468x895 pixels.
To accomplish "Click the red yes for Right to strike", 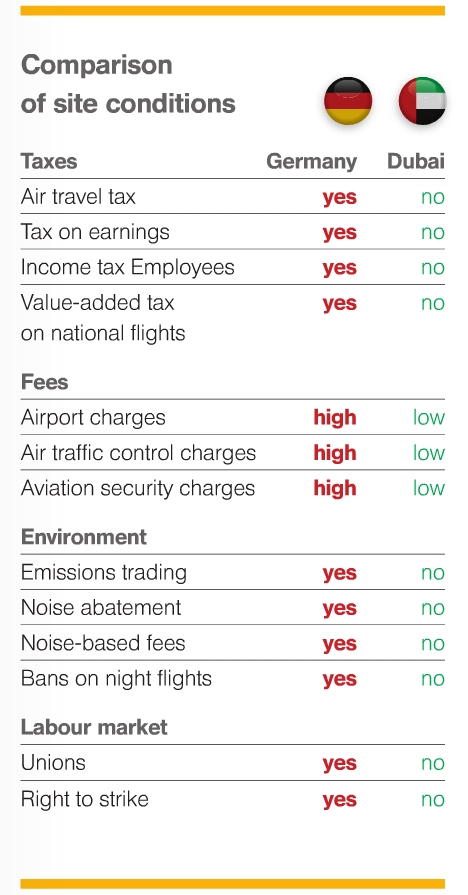I will [340, 800].
